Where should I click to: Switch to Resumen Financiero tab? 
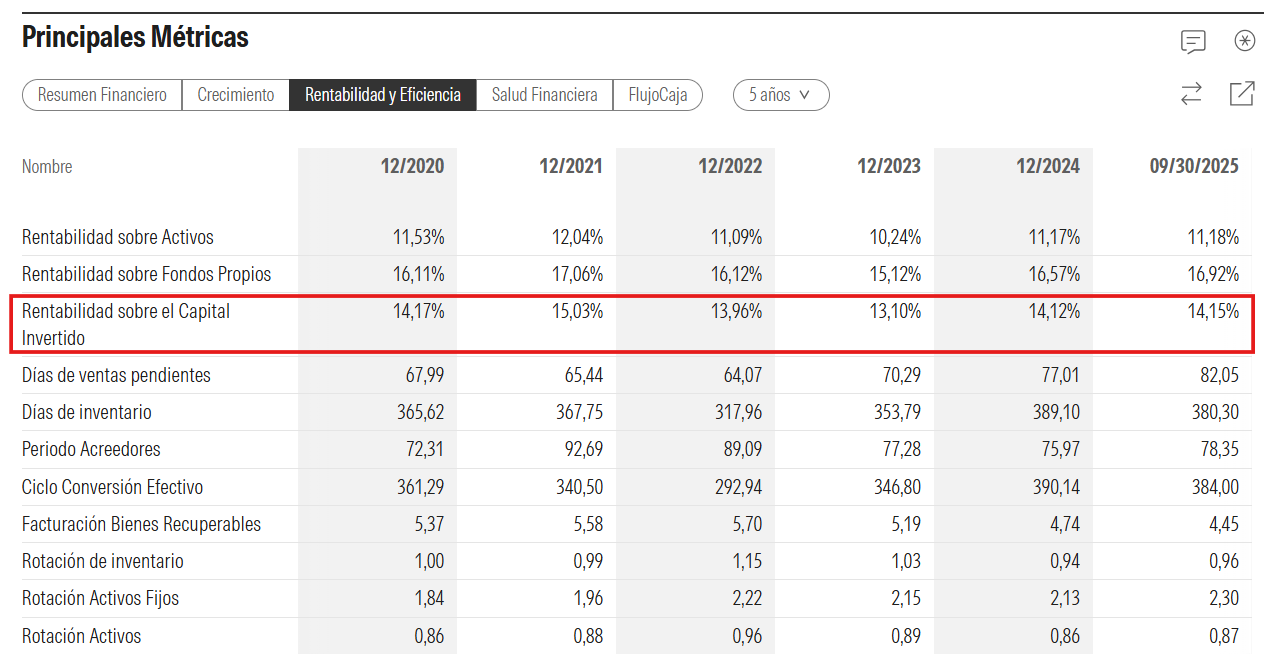coord(102,95)
